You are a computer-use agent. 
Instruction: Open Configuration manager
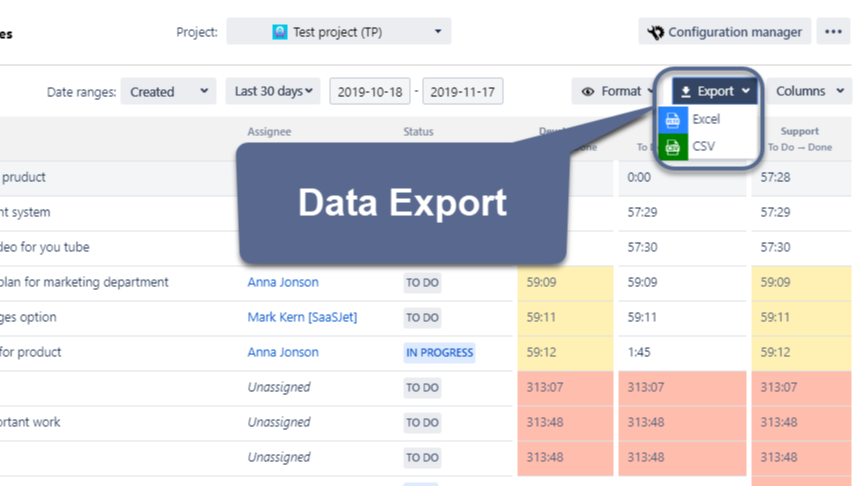tap(725, 32)
